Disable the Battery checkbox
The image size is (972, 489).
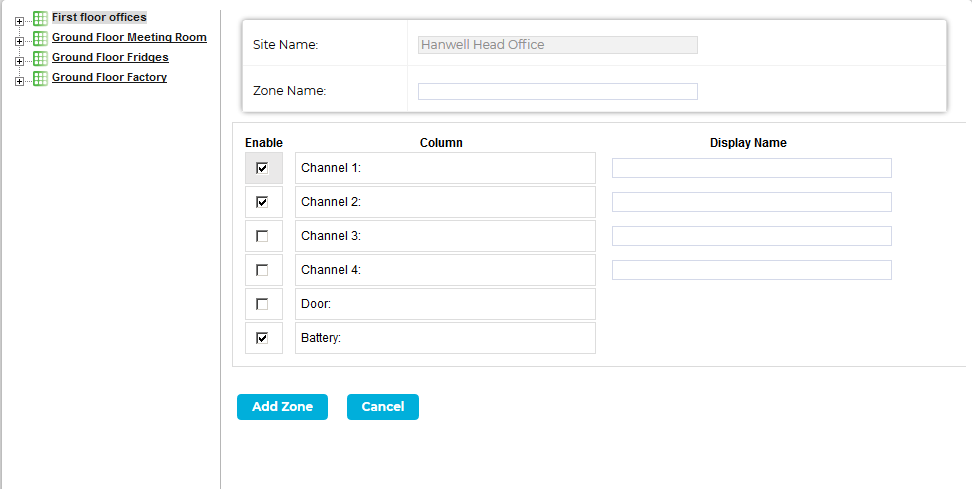pos(262,338)
